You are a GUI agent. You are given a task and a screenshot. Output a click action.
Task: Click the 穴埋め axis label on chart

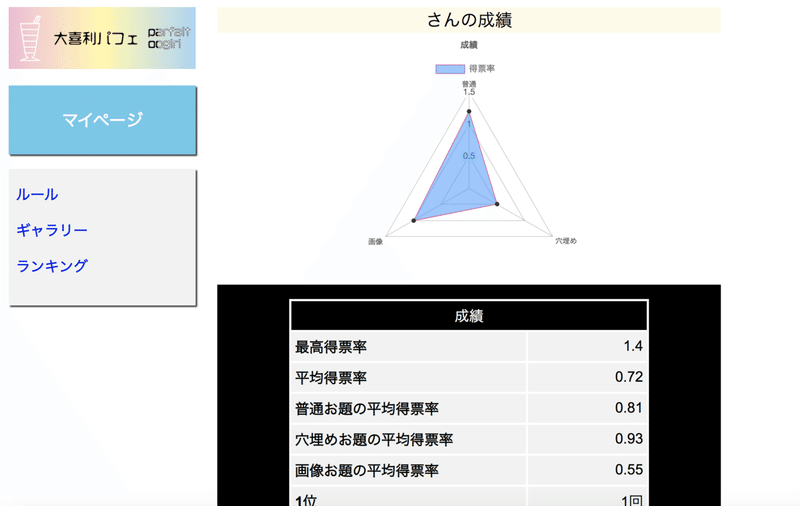pyautogui.click(x=566, y=241)
